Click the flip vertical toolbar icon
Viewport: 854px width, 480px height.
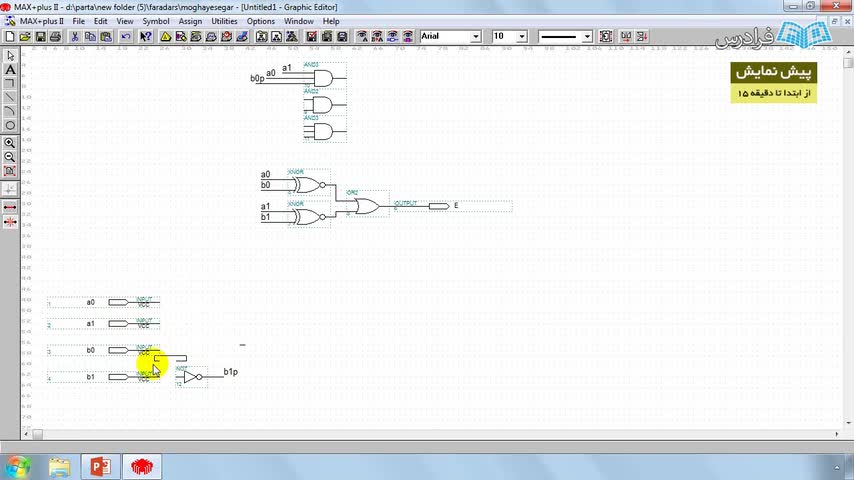click(x=642, y=37)
